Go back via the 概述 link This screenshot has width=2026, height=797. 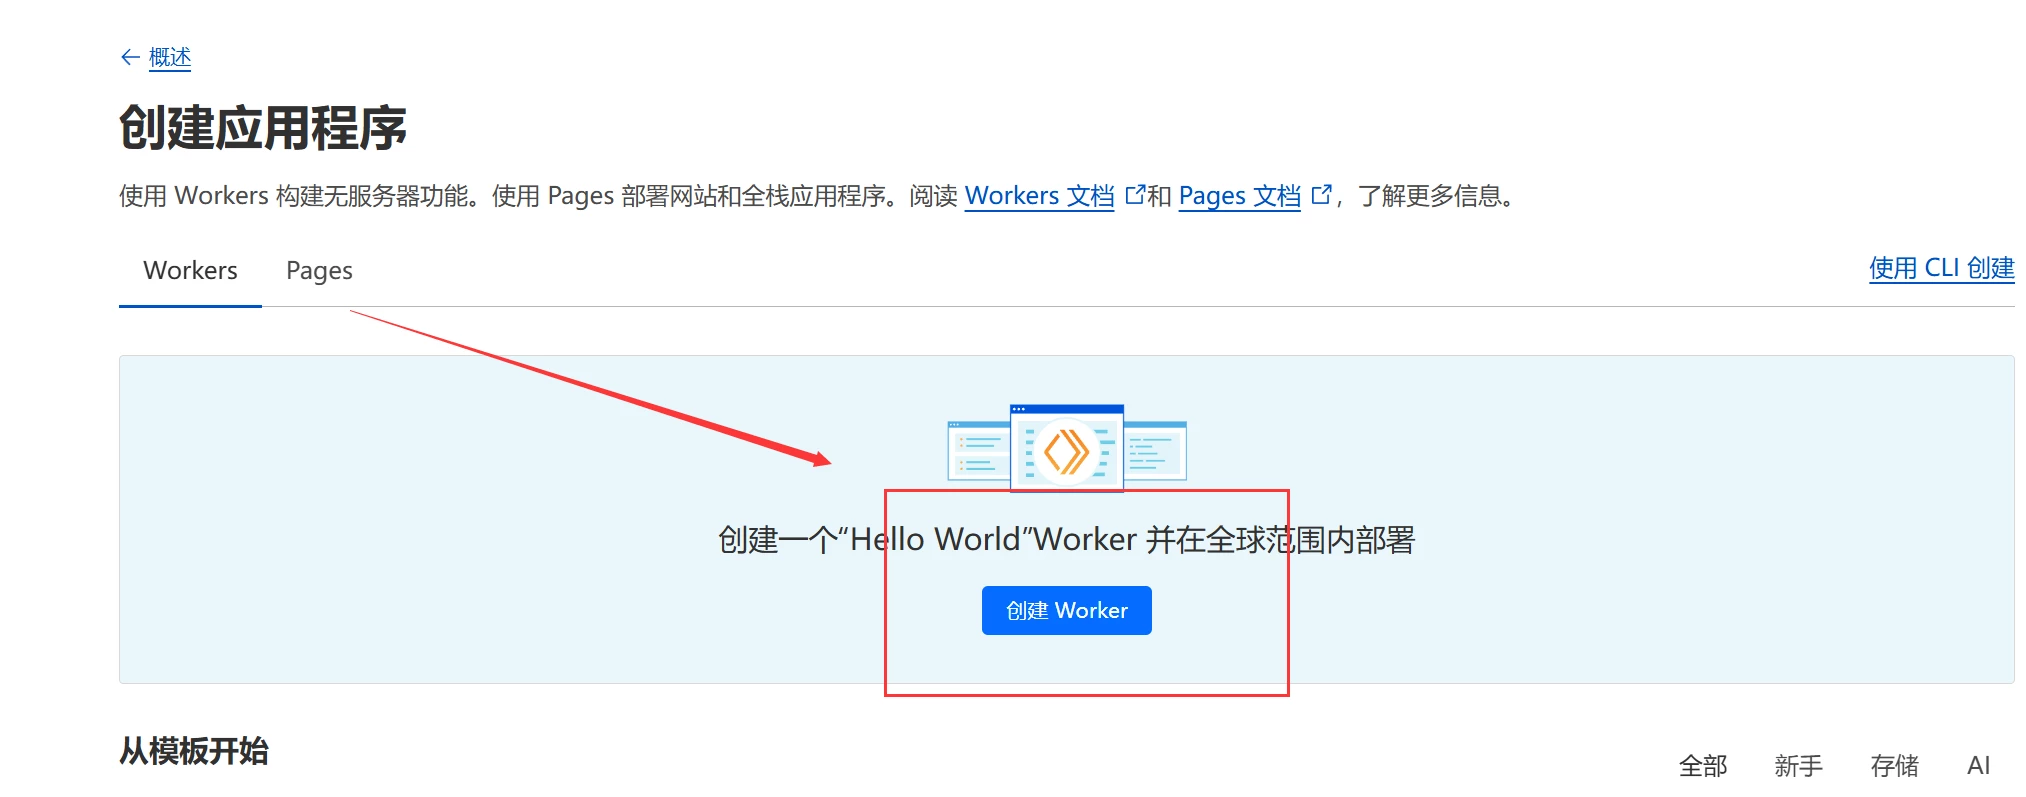click(x=170, y=58)
